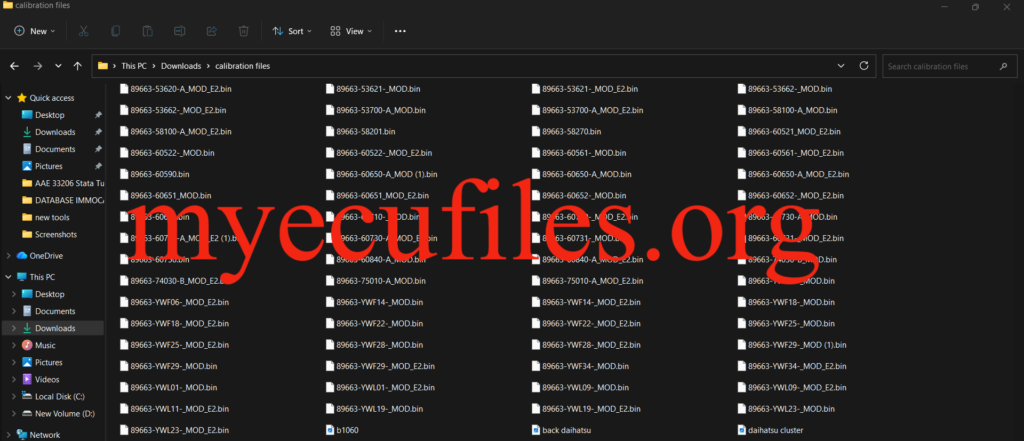Screen dimensions: 1024x441
Task: Select Music under This PC
Action: point(46,345)
